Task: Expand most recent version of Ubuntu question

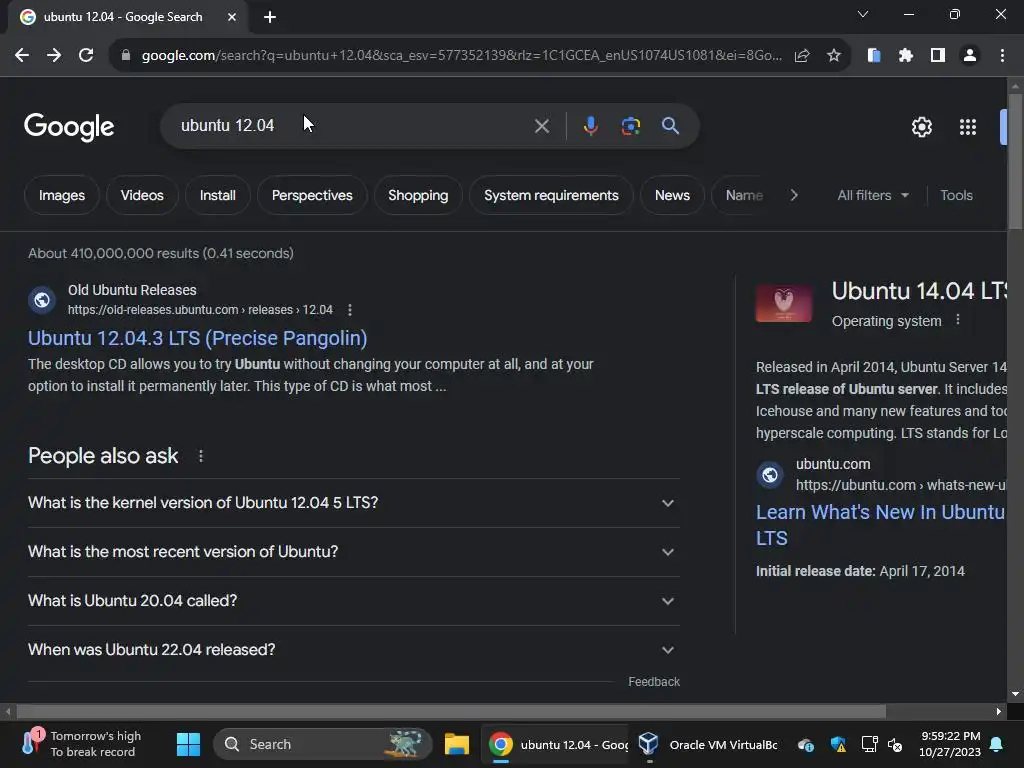Action: (353, 552)
